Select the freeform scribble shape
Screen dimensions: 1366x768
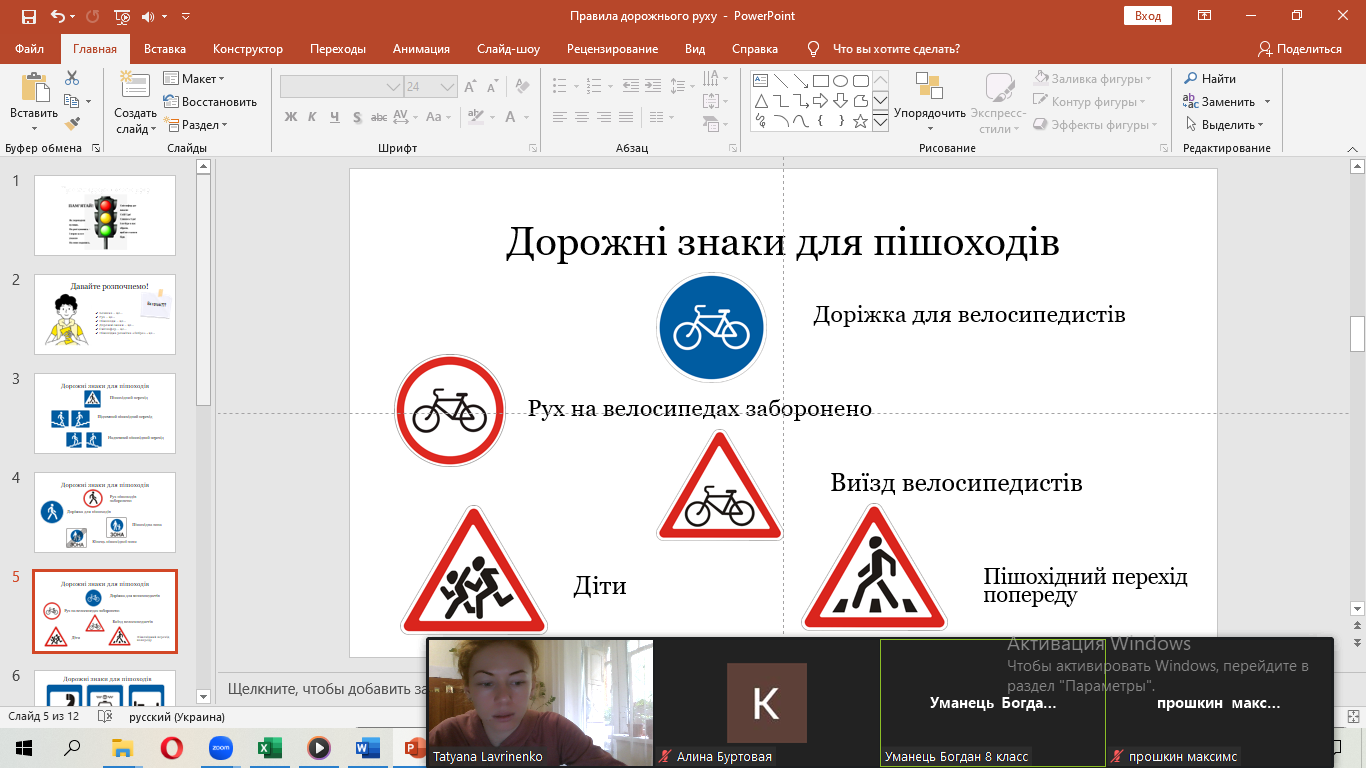tap(760, 121)
